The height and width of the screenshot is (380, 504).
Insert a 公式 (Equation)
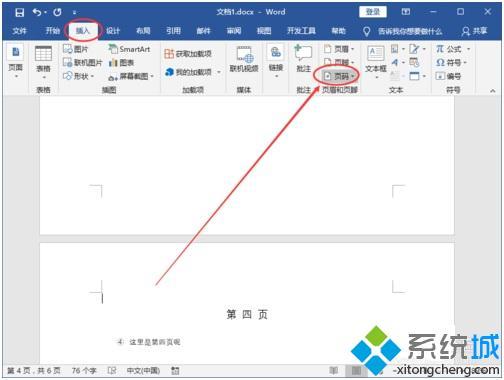tap(448, 49)
